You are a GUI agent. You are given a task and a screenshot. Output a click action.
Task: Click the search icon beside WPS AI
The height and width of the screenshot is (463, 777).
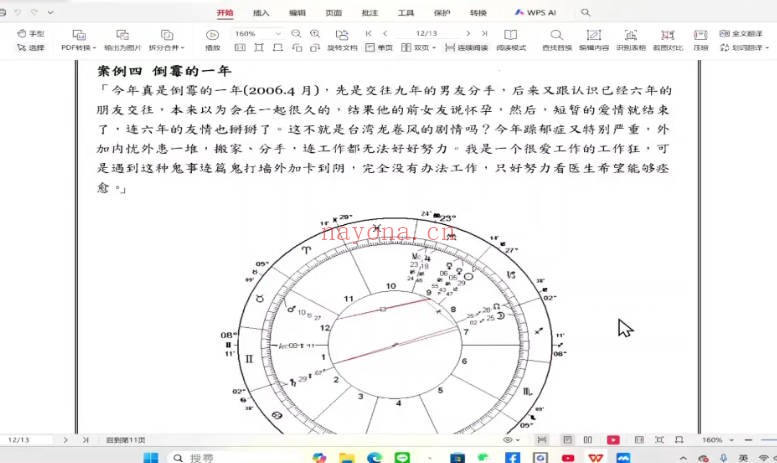[x=585, y=12]
